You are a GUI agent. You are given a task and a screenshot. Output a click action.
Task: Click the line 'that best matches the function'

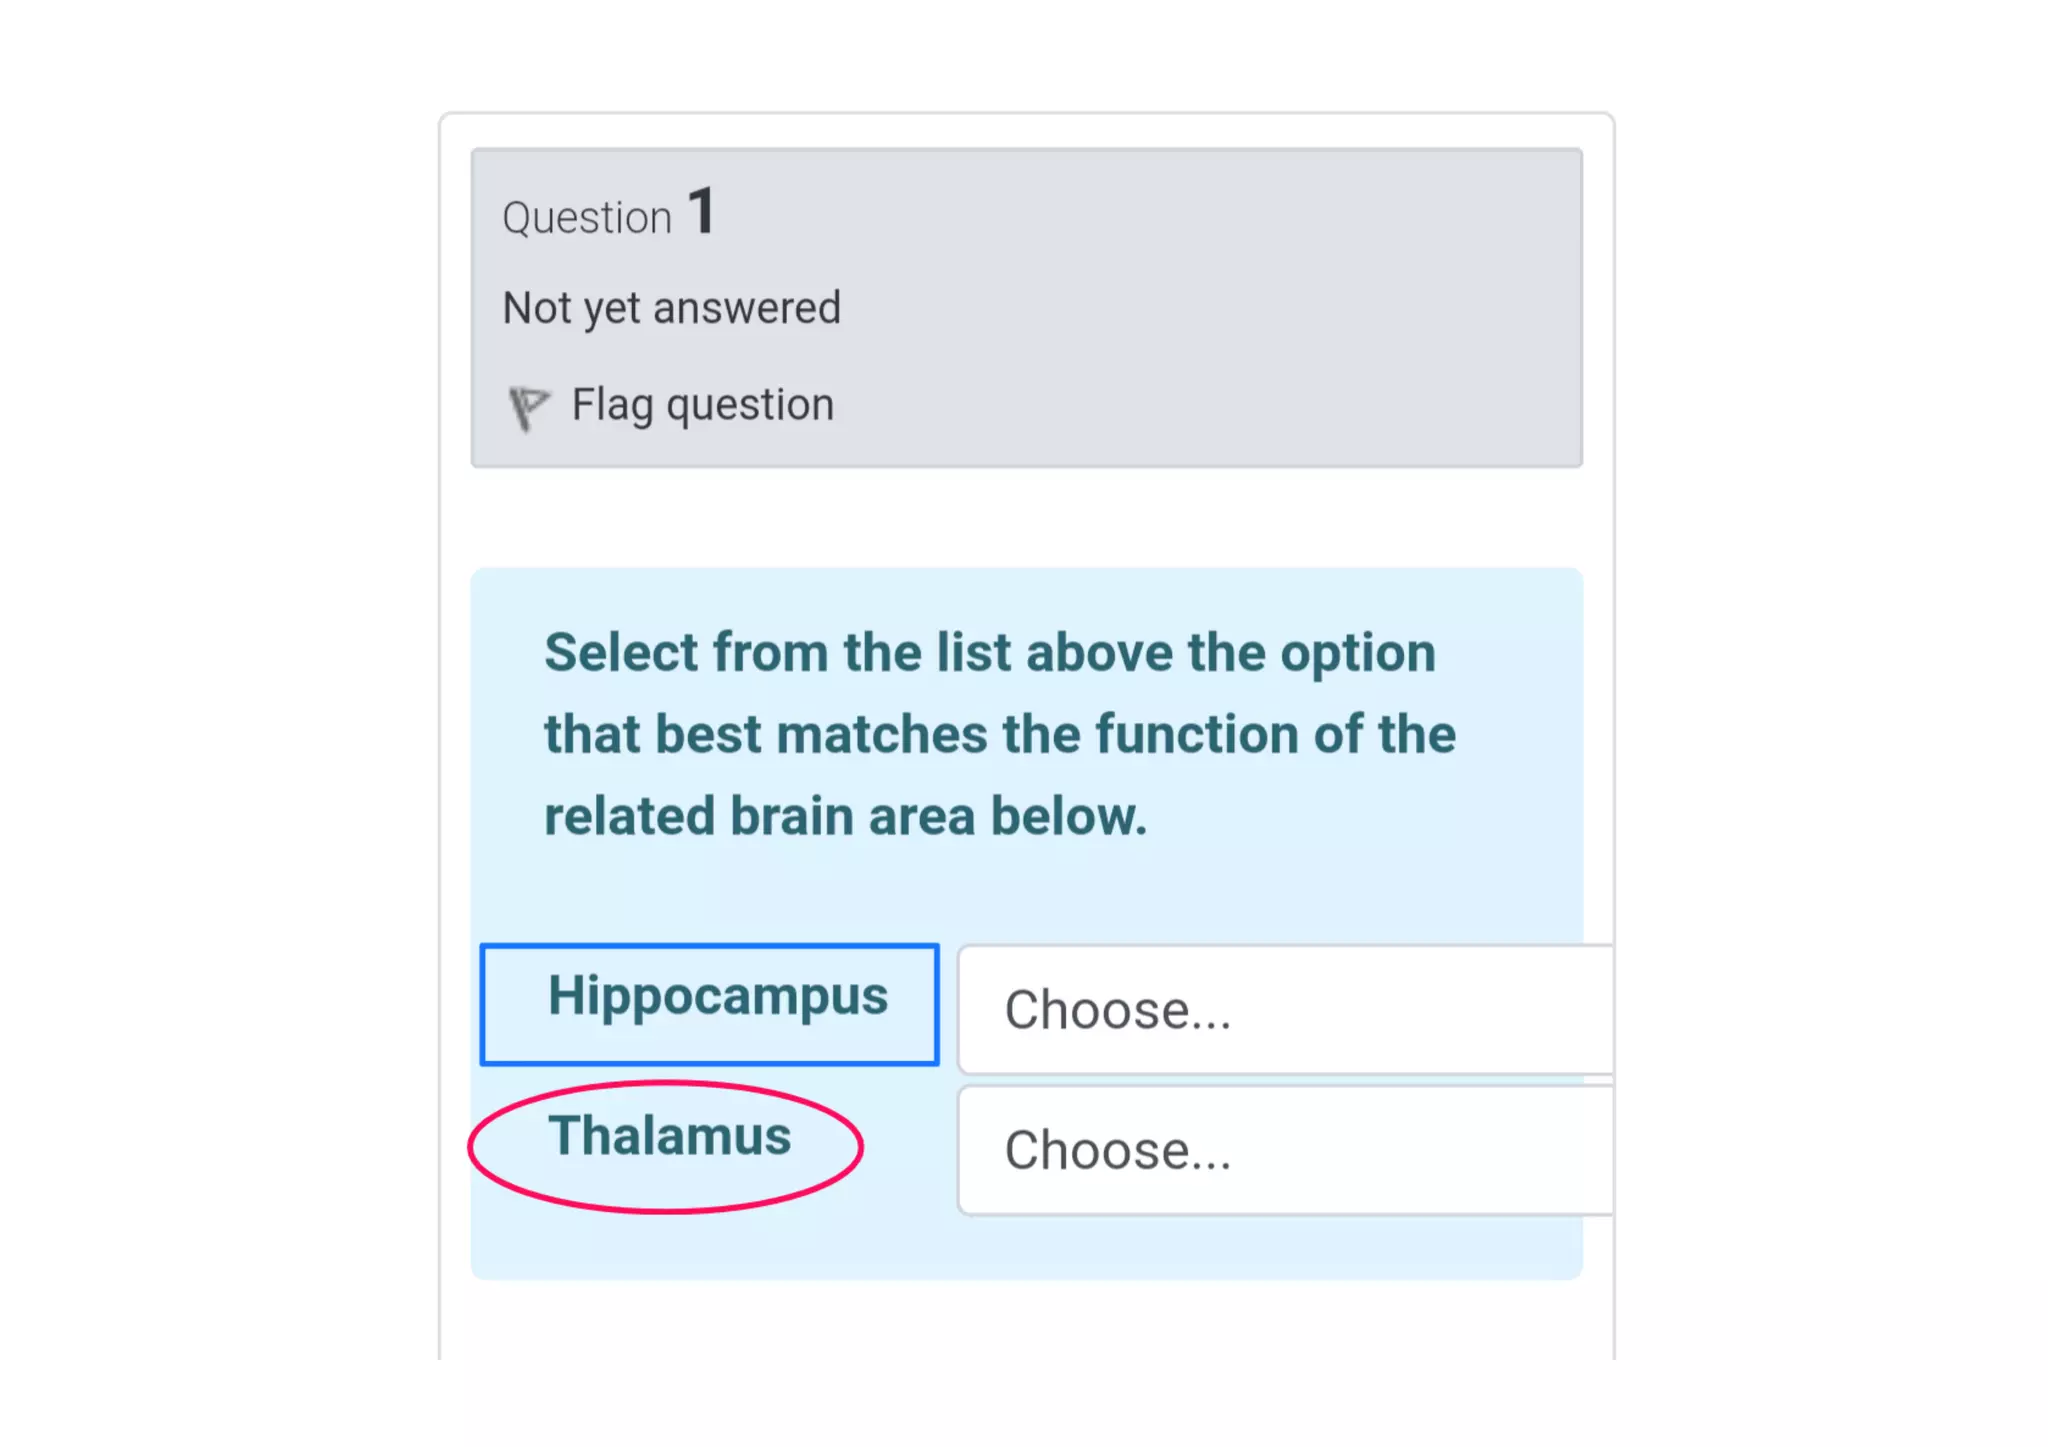point(999,734)
